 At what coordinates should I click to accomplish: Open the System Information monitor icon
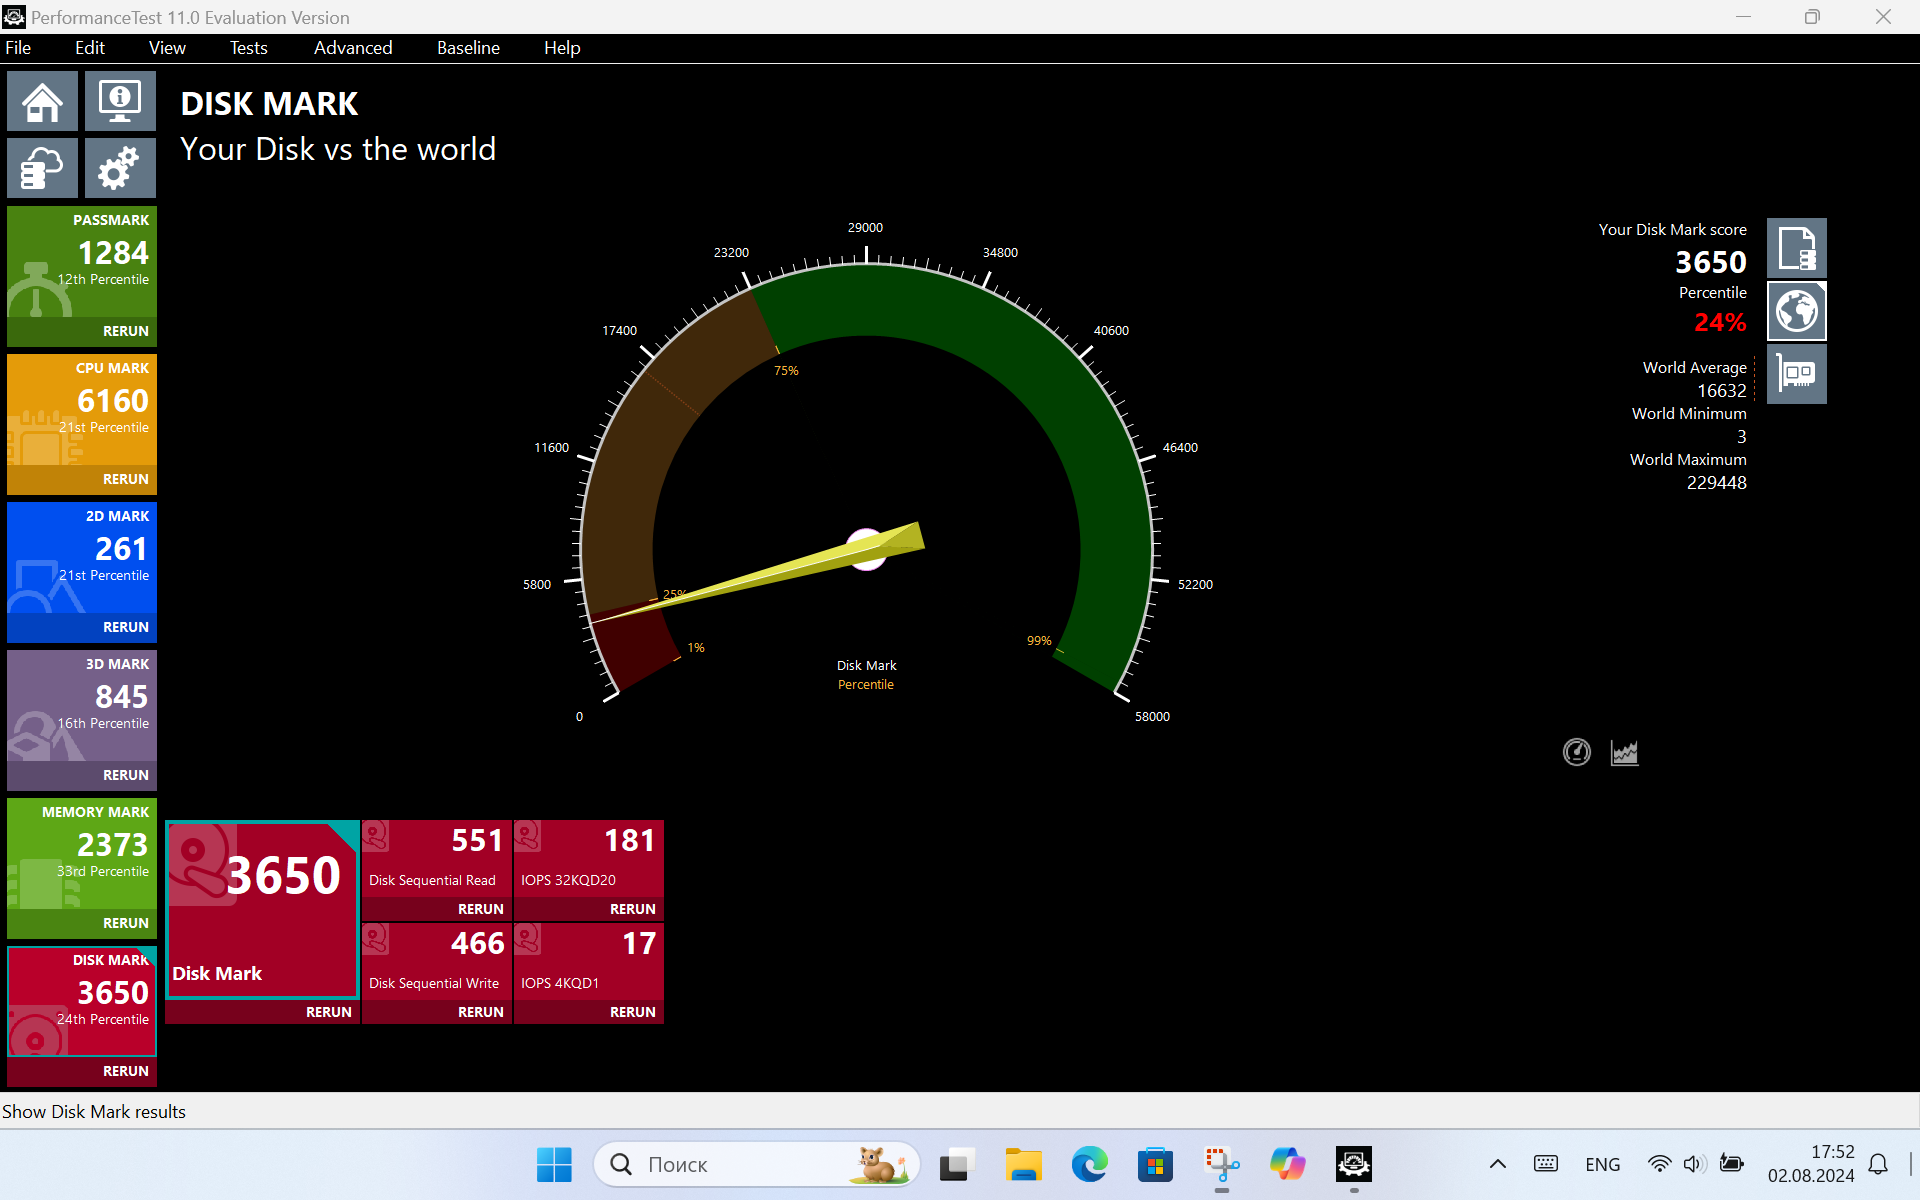pyautogui.click(x=120, y=101)
